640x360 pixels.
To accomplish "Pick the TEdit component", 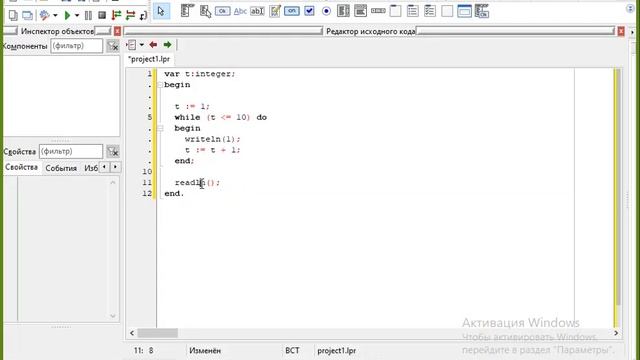I will [x=257, y=11].
